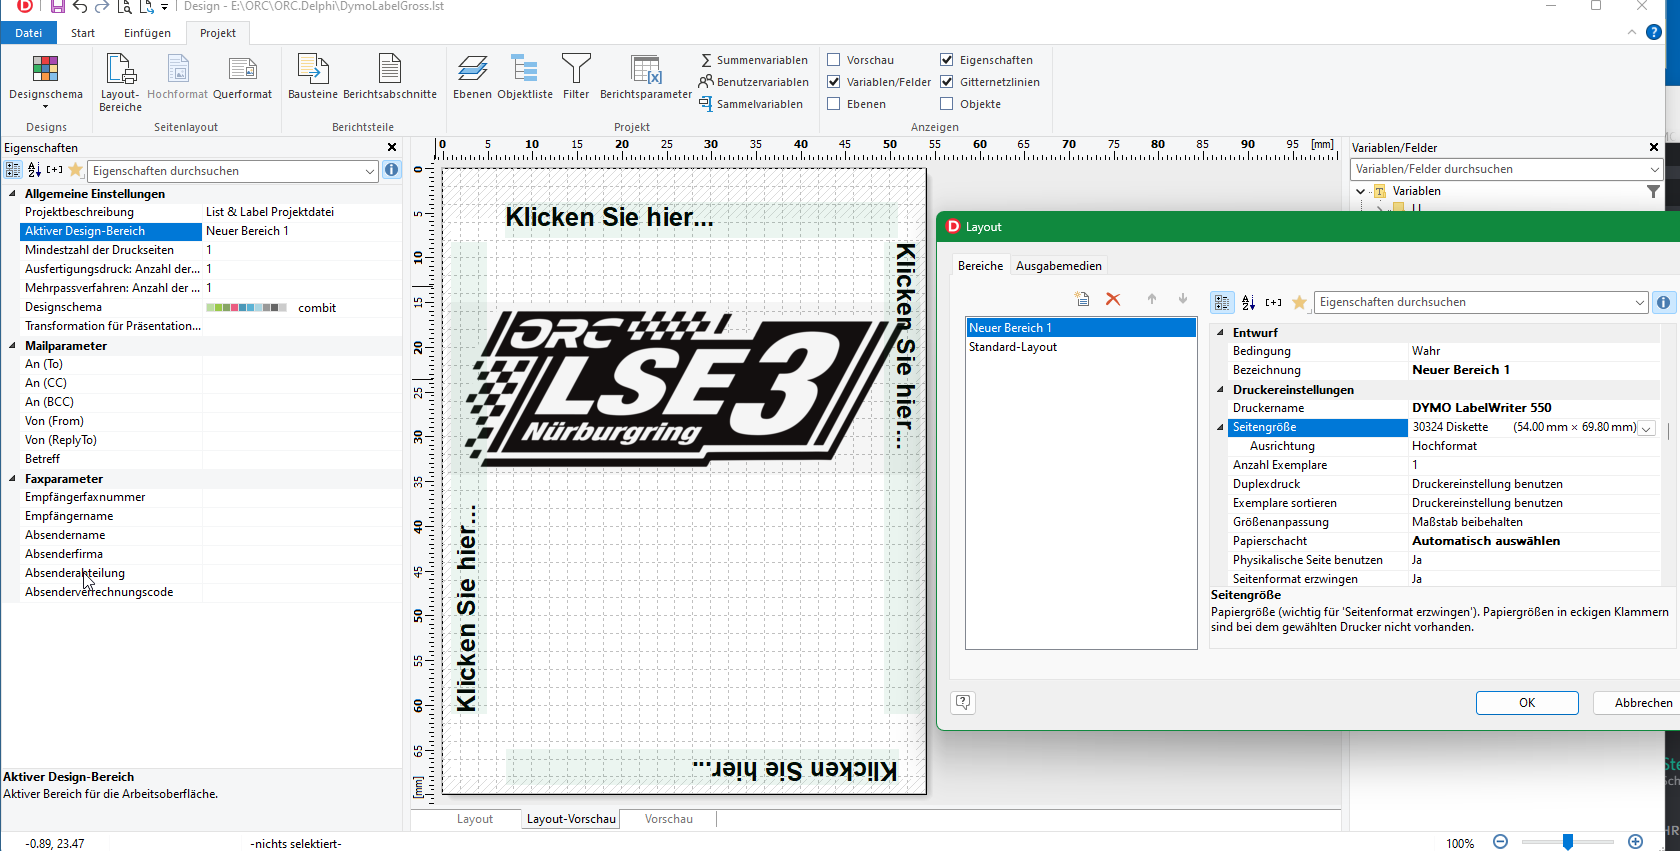Collapse the Variablen tree node
Screen dimensions: 1680x851
[x=1360, y=191]
